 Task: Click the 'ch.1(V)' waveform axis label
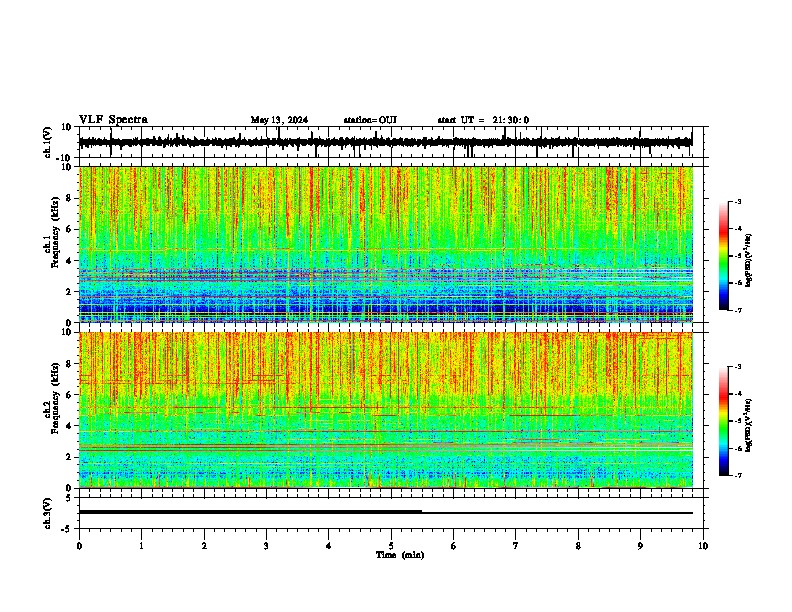tap(48, 142)
